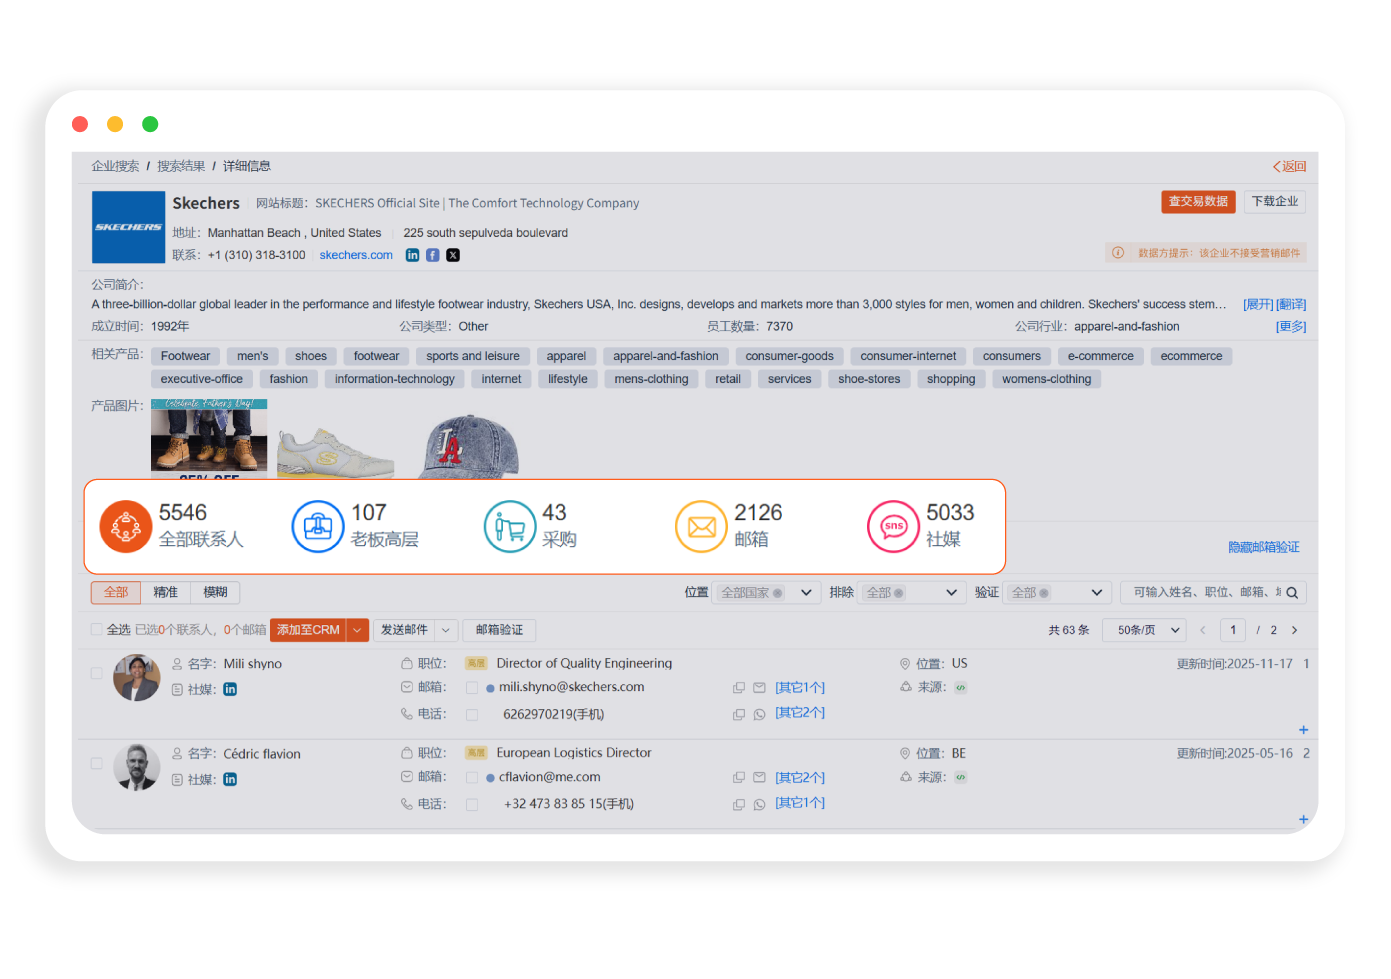
Task: Open the 添加至CRM dropdown arrow
Action: pyautogui.click(x=358, y=630)
